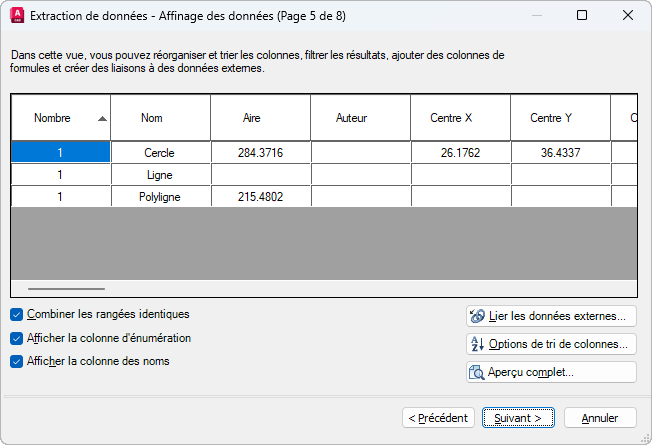Go to next page with Suivant

pos(518,418)
